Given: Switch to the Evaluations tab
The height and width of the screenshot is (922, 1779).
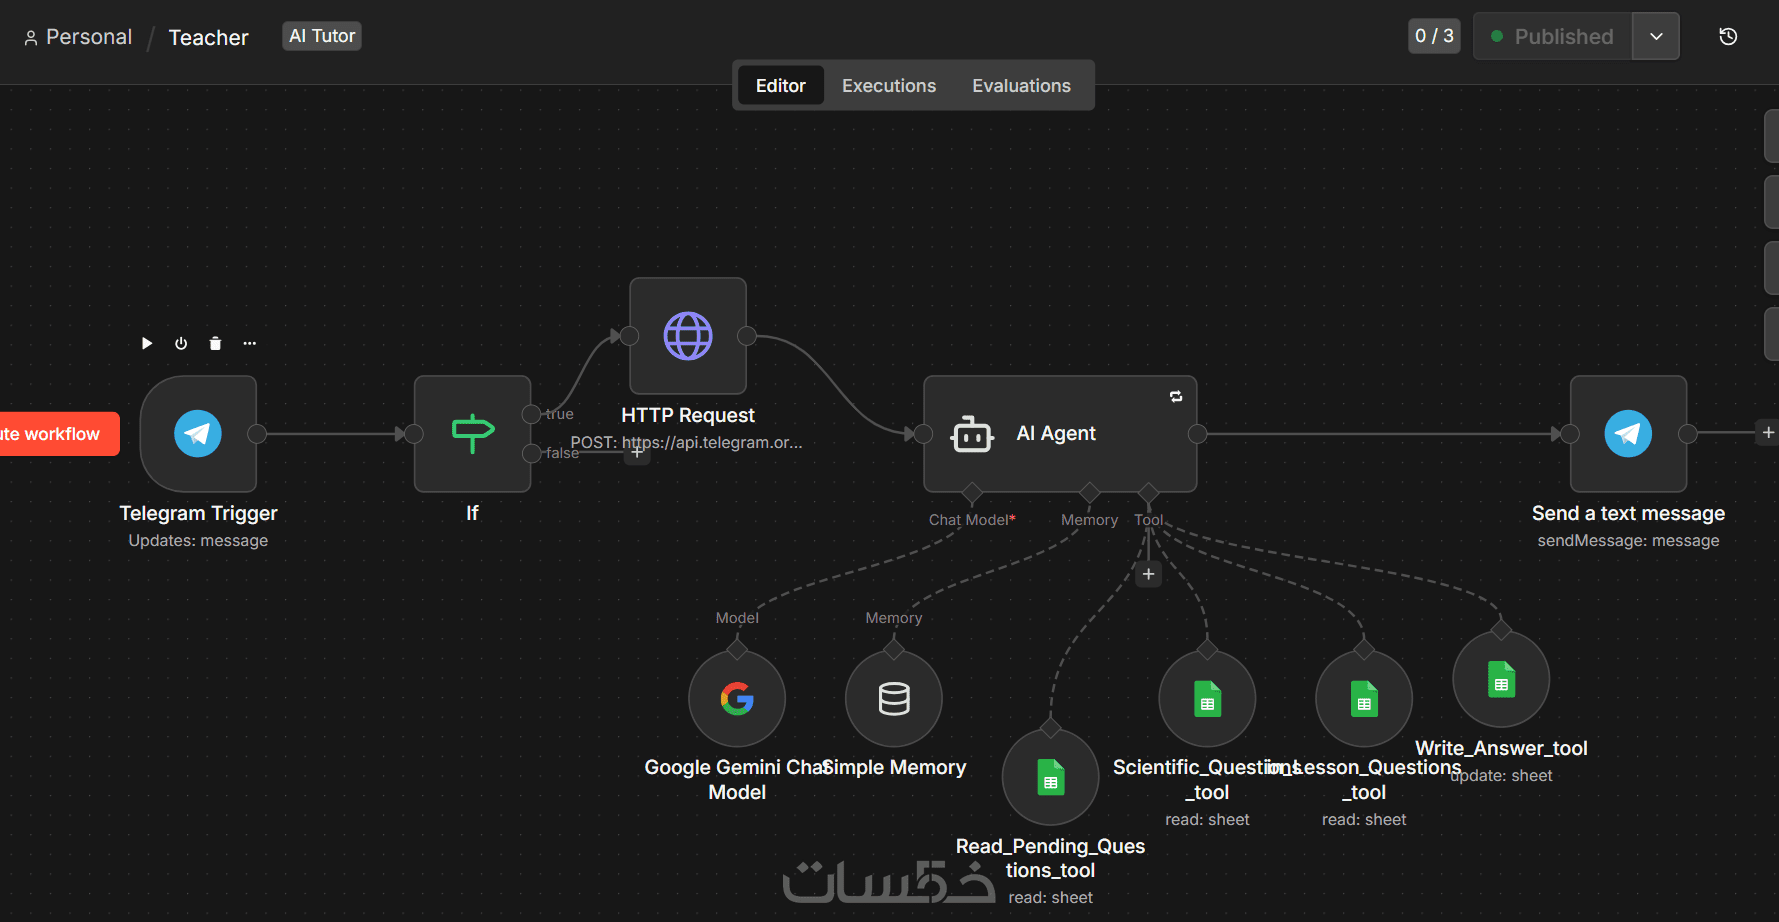Looking at the screenshot, I should 1021,86.
